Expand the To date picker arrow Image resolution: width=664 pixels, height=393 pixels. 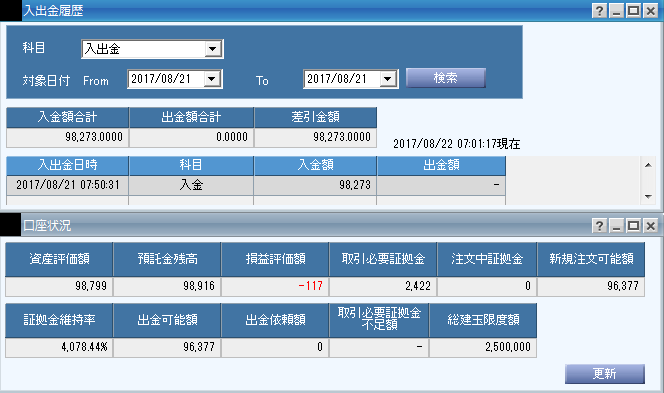coord(387,79)
